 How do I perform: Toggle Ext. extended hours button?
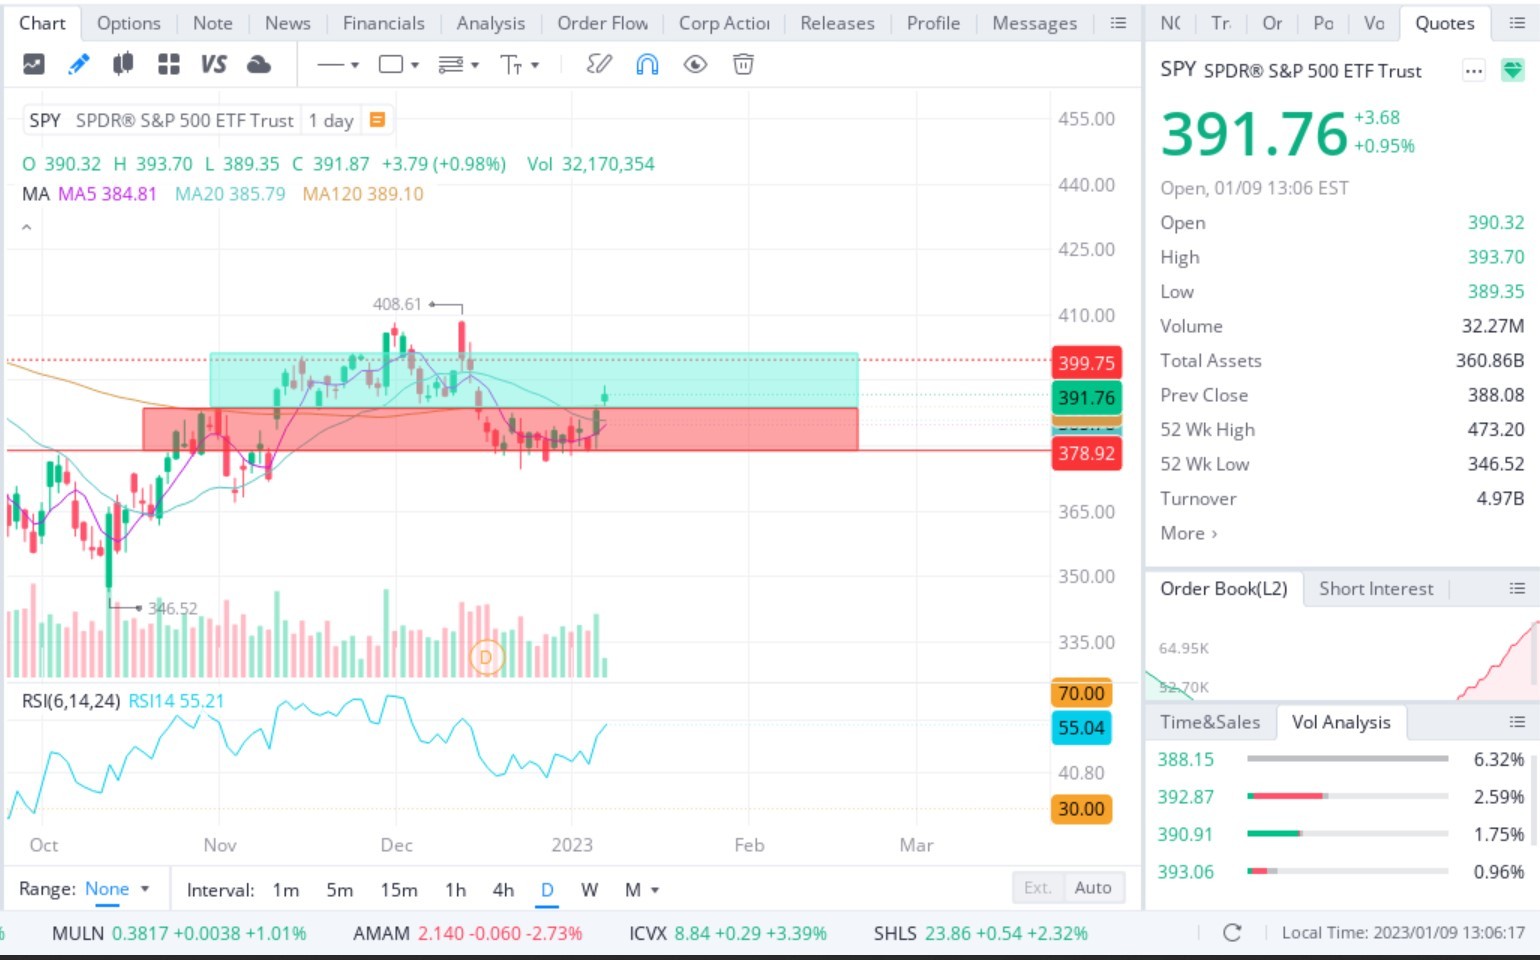[1038, 888]
